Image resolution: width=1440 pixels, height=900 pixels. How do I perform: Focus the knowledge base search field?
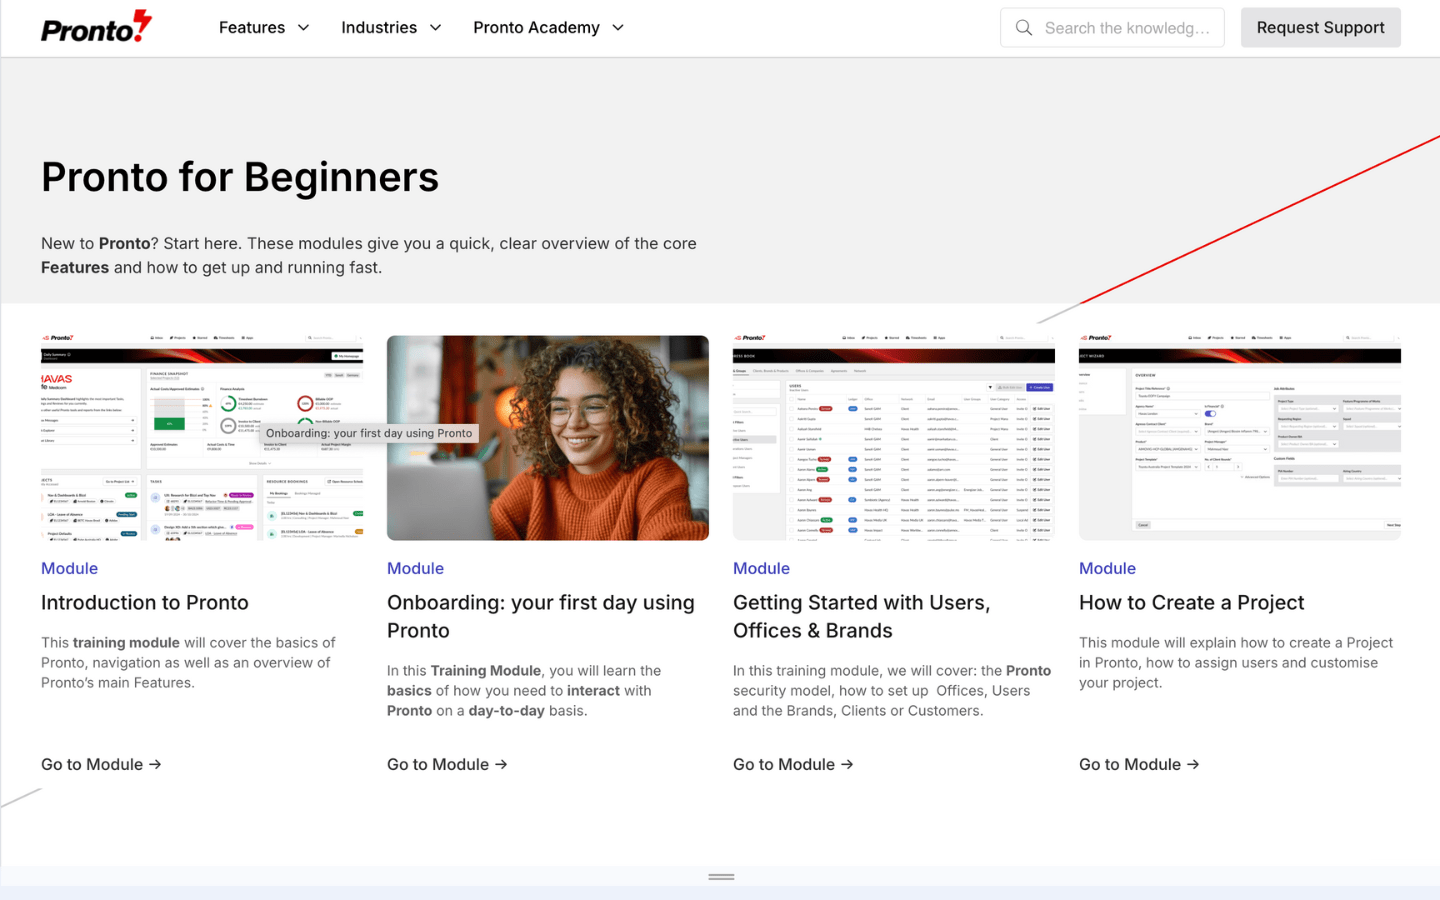click(x=1112, y=28)
